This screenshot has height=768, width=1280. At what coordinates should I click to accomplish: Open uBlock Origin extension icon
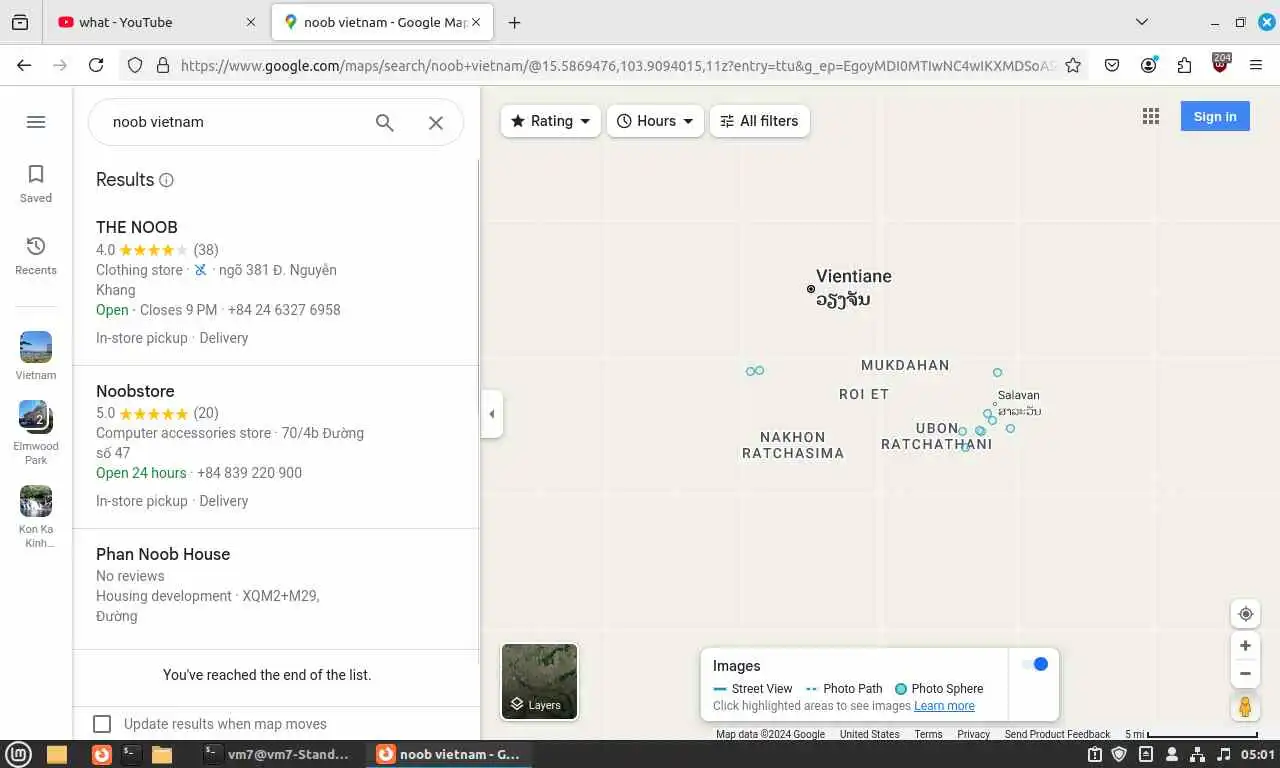tap(1221, 64)
